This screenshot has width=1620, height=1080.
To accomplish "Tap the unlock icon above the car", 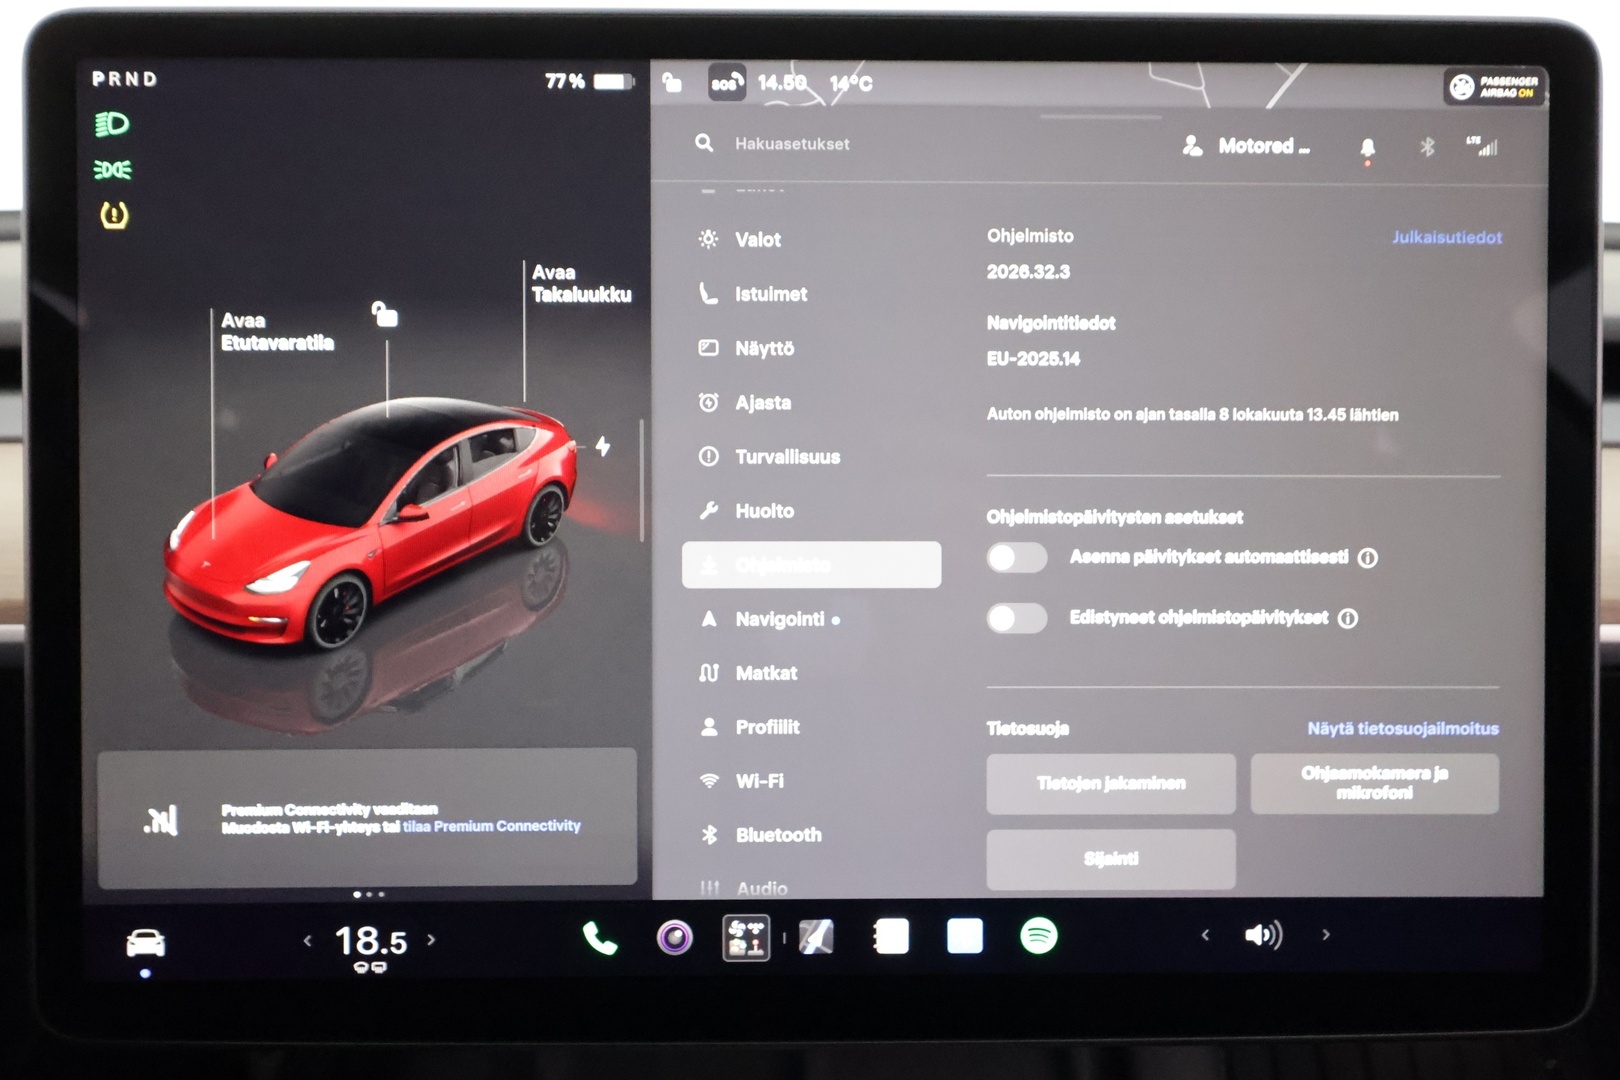I will pos(385,314).
